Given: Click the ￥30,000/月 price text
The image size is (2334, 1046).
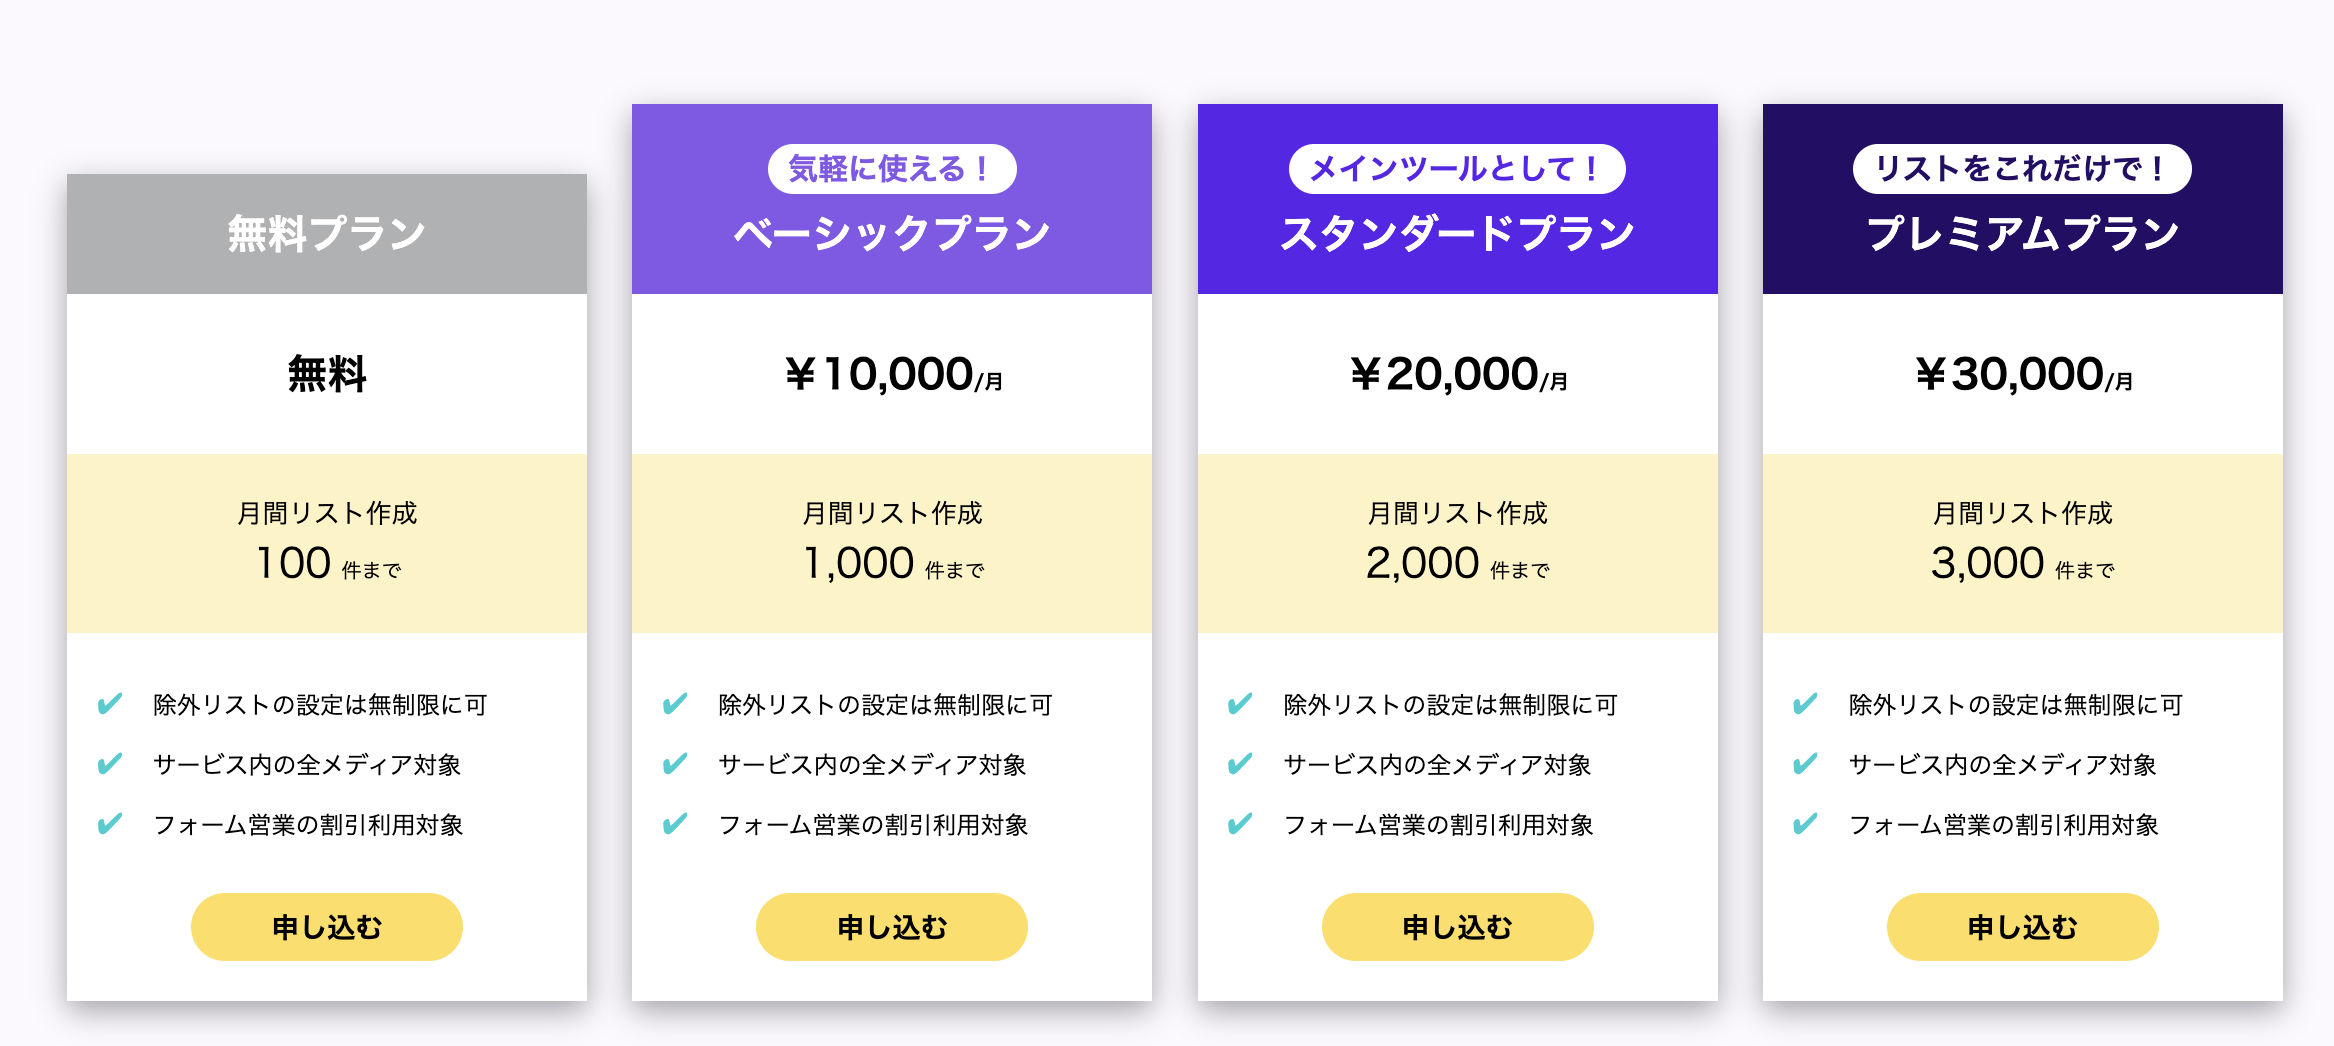Looking at the screenshot, I should coord(2023,375).
